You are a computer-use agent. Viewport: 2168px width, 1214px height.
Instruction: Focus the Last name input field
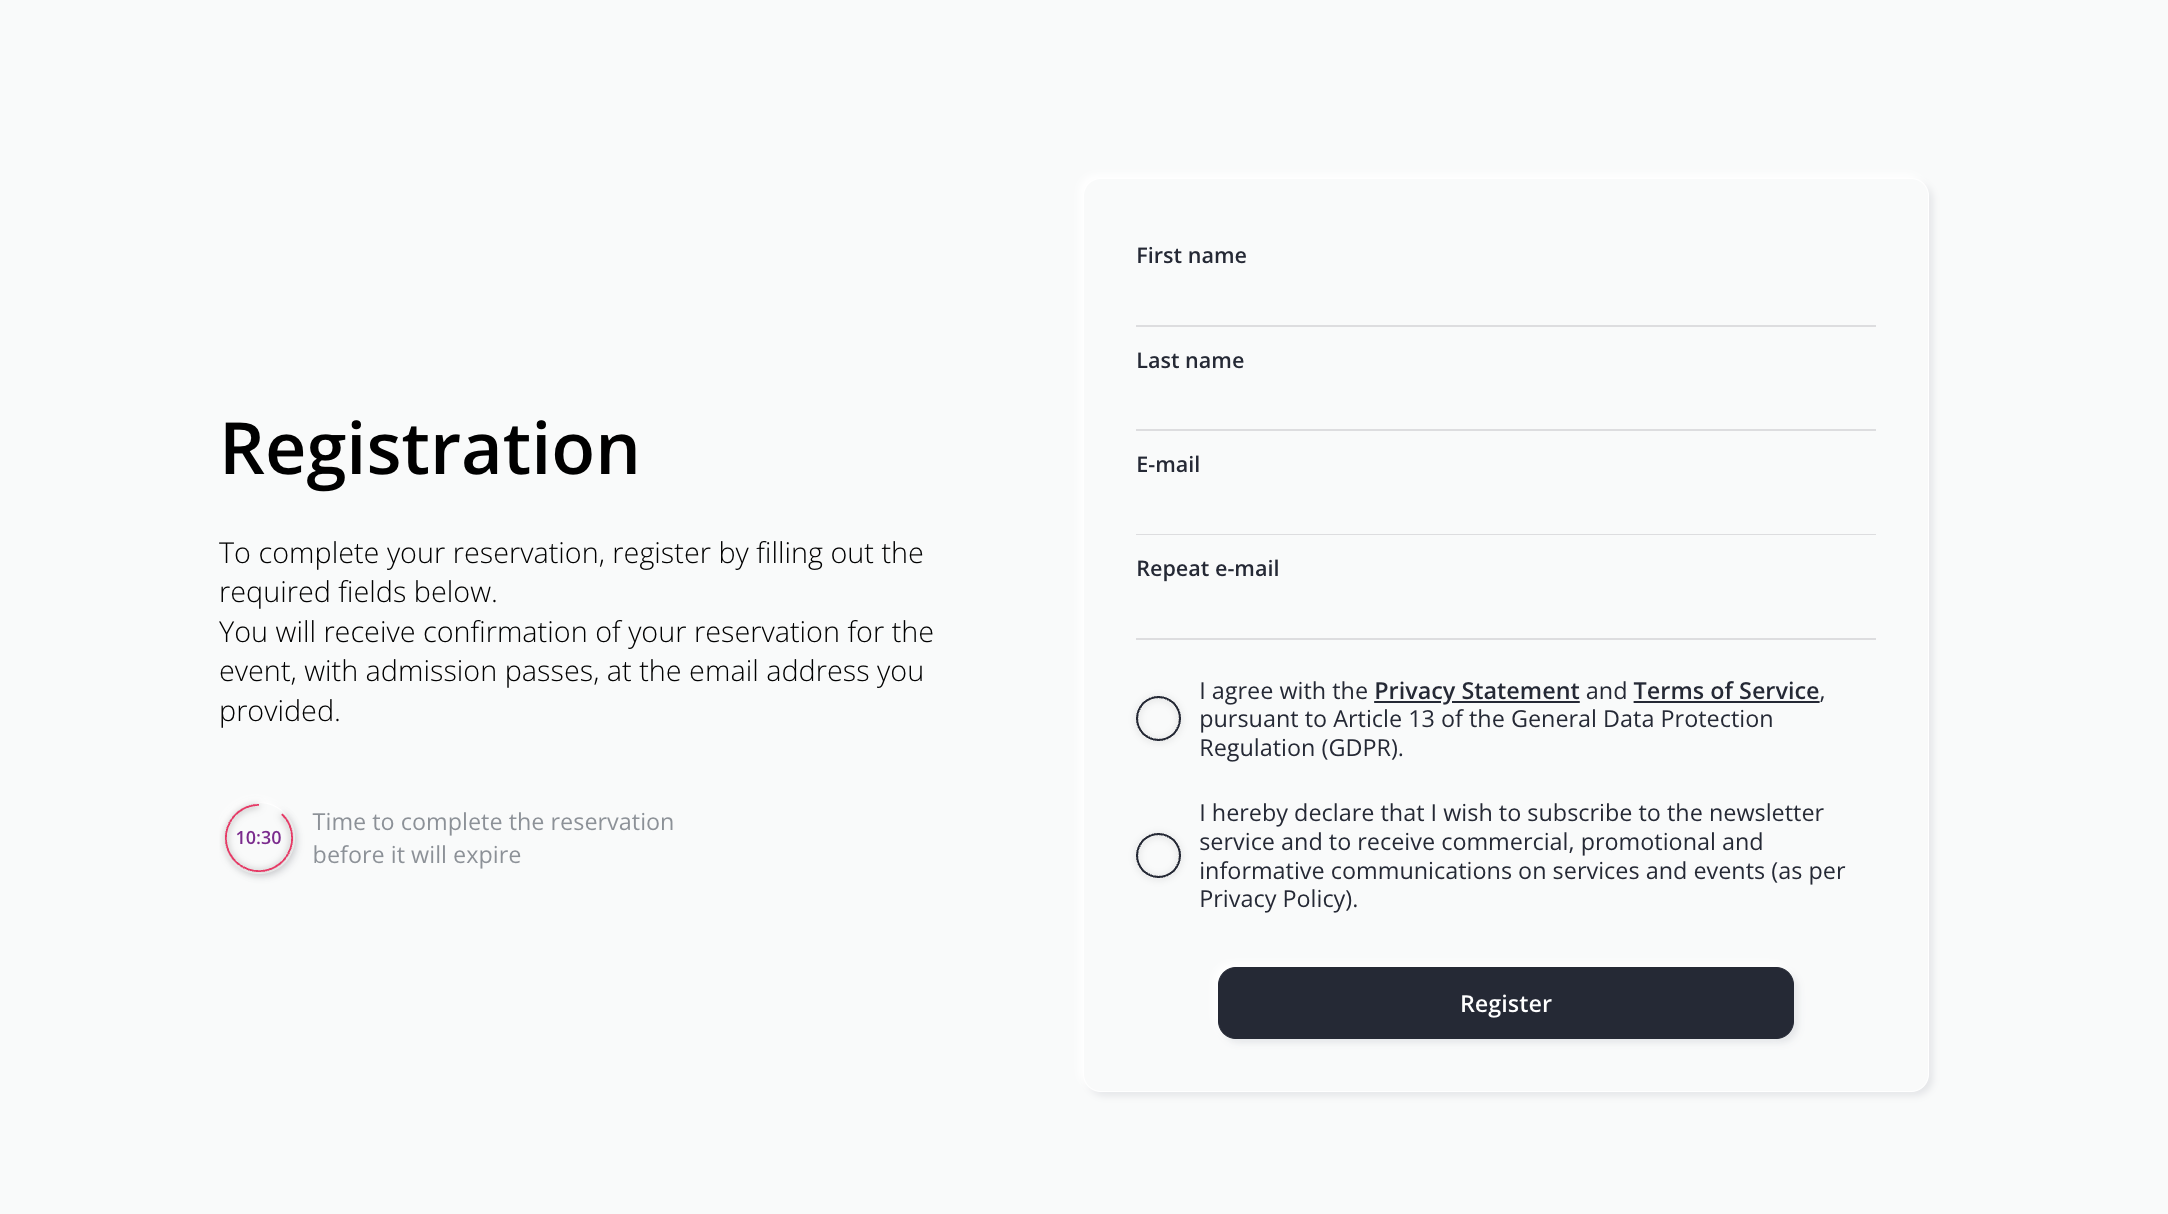pos(1505,404)
